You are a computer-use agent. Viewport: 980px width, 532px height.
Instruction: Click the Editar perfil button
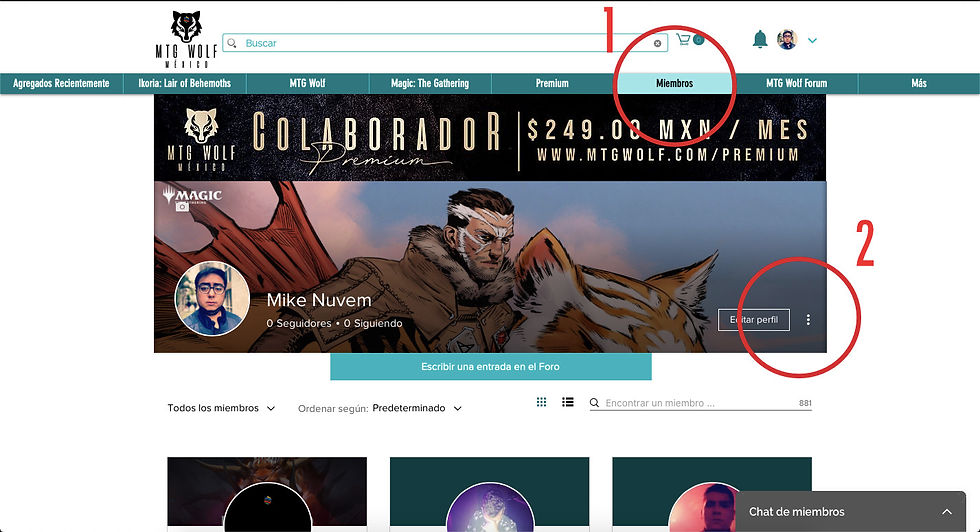754,319
